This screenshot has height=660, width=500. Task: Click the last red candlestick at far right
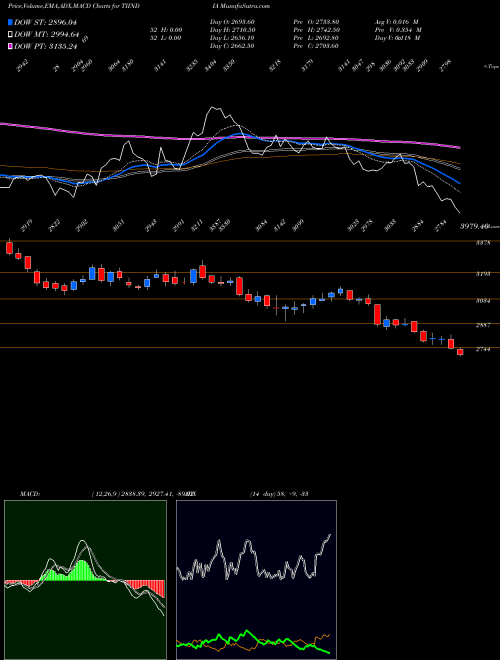coord(460,352)
